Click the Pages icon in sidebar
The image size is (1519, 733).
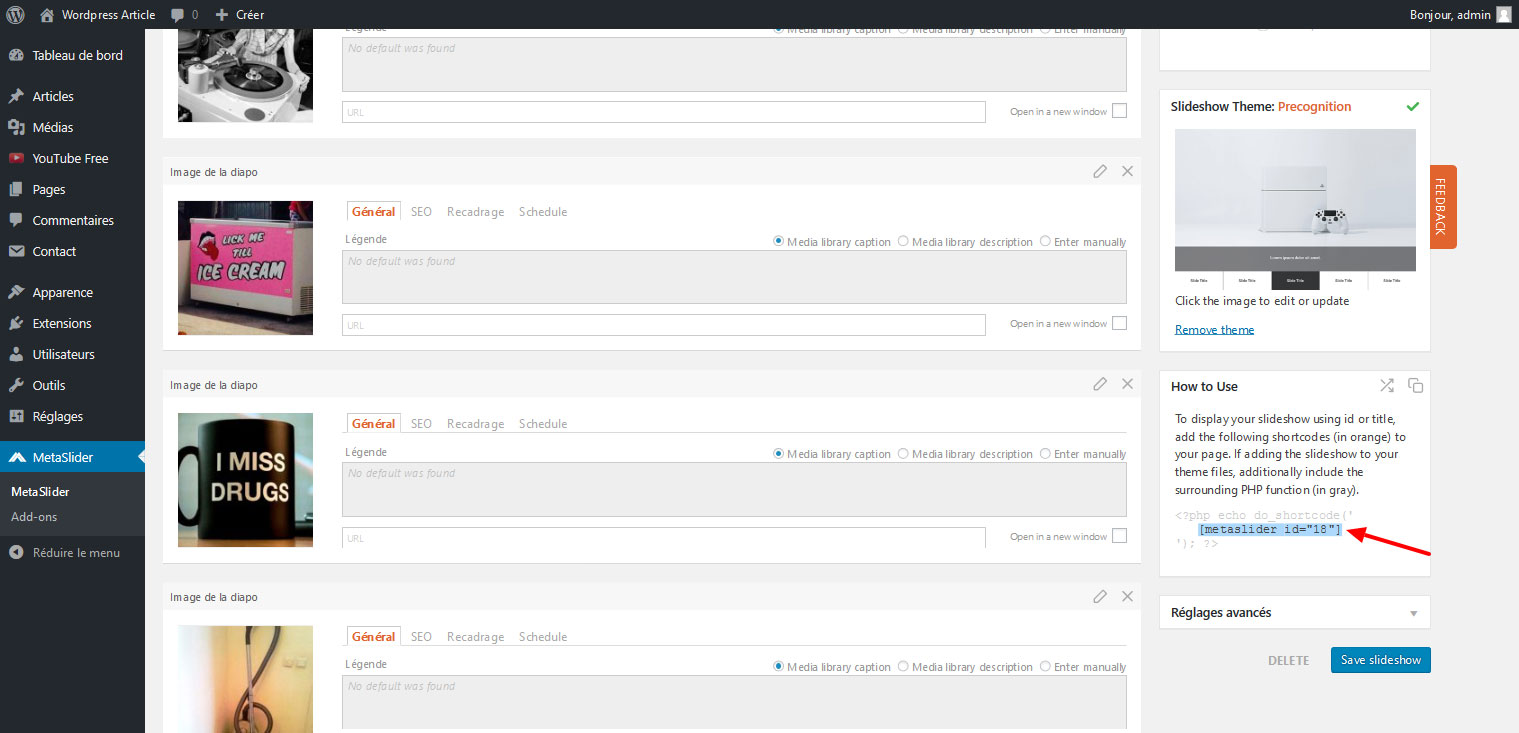(x=16, y=189)
